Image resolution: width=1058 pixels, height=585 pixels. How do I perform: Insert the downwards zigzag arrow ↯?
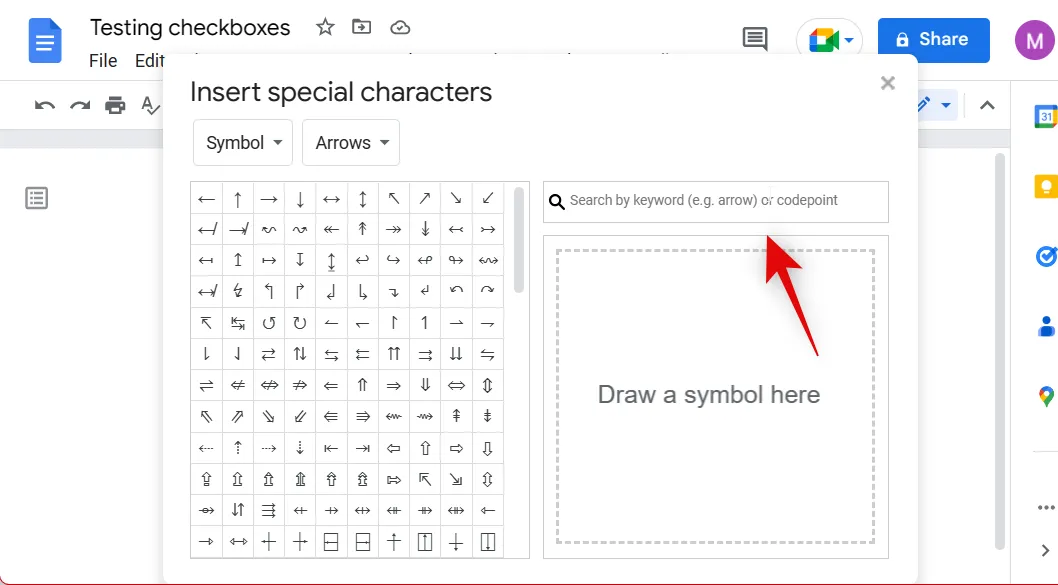click(x=238, y=291)
